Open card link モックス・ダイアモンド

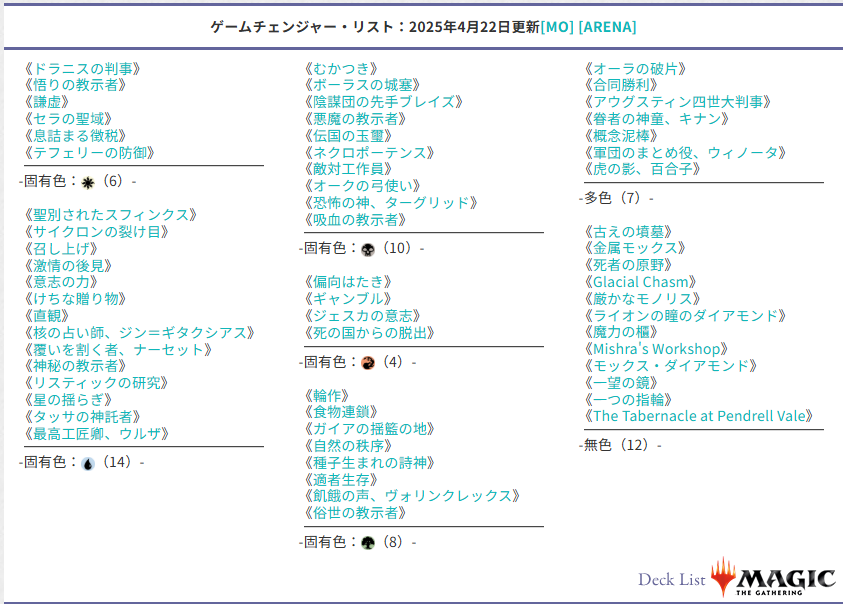(671, 366)
